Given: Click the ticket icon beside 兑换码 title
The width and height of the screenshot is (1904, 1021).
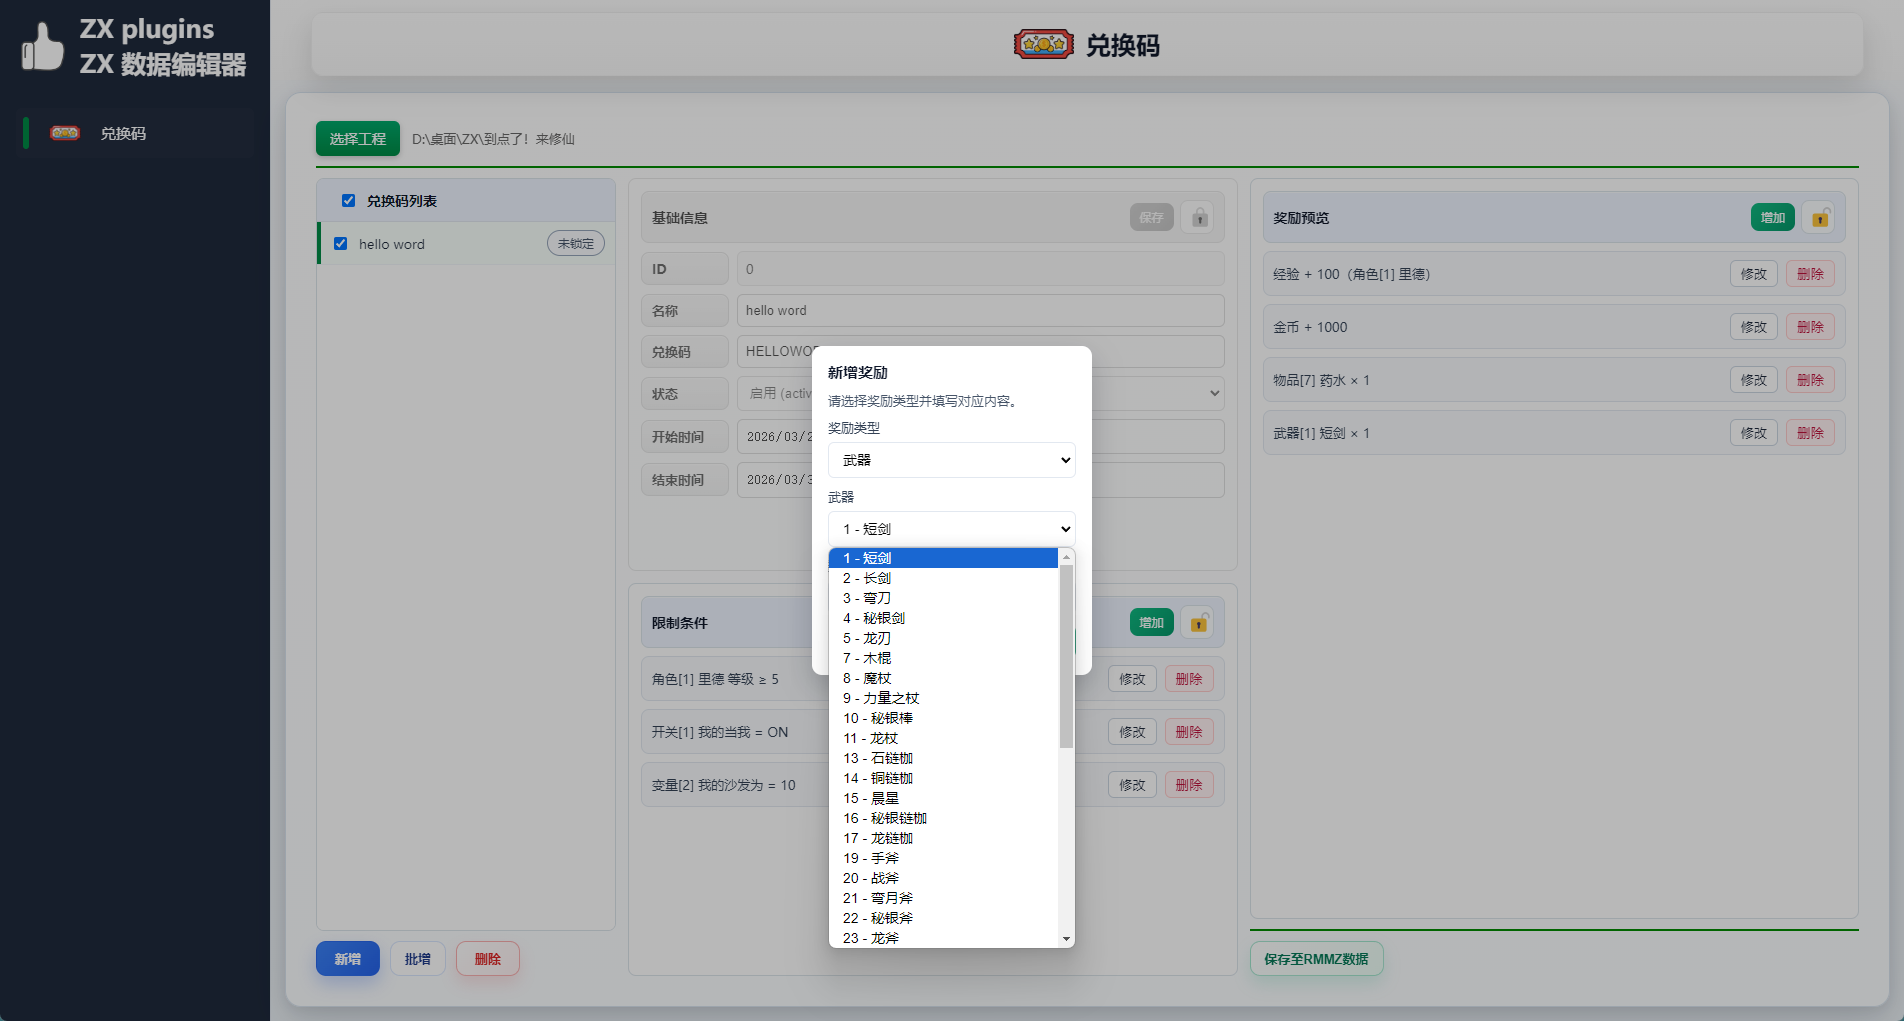Looking at the screenshot, I should coord(1043,44).
